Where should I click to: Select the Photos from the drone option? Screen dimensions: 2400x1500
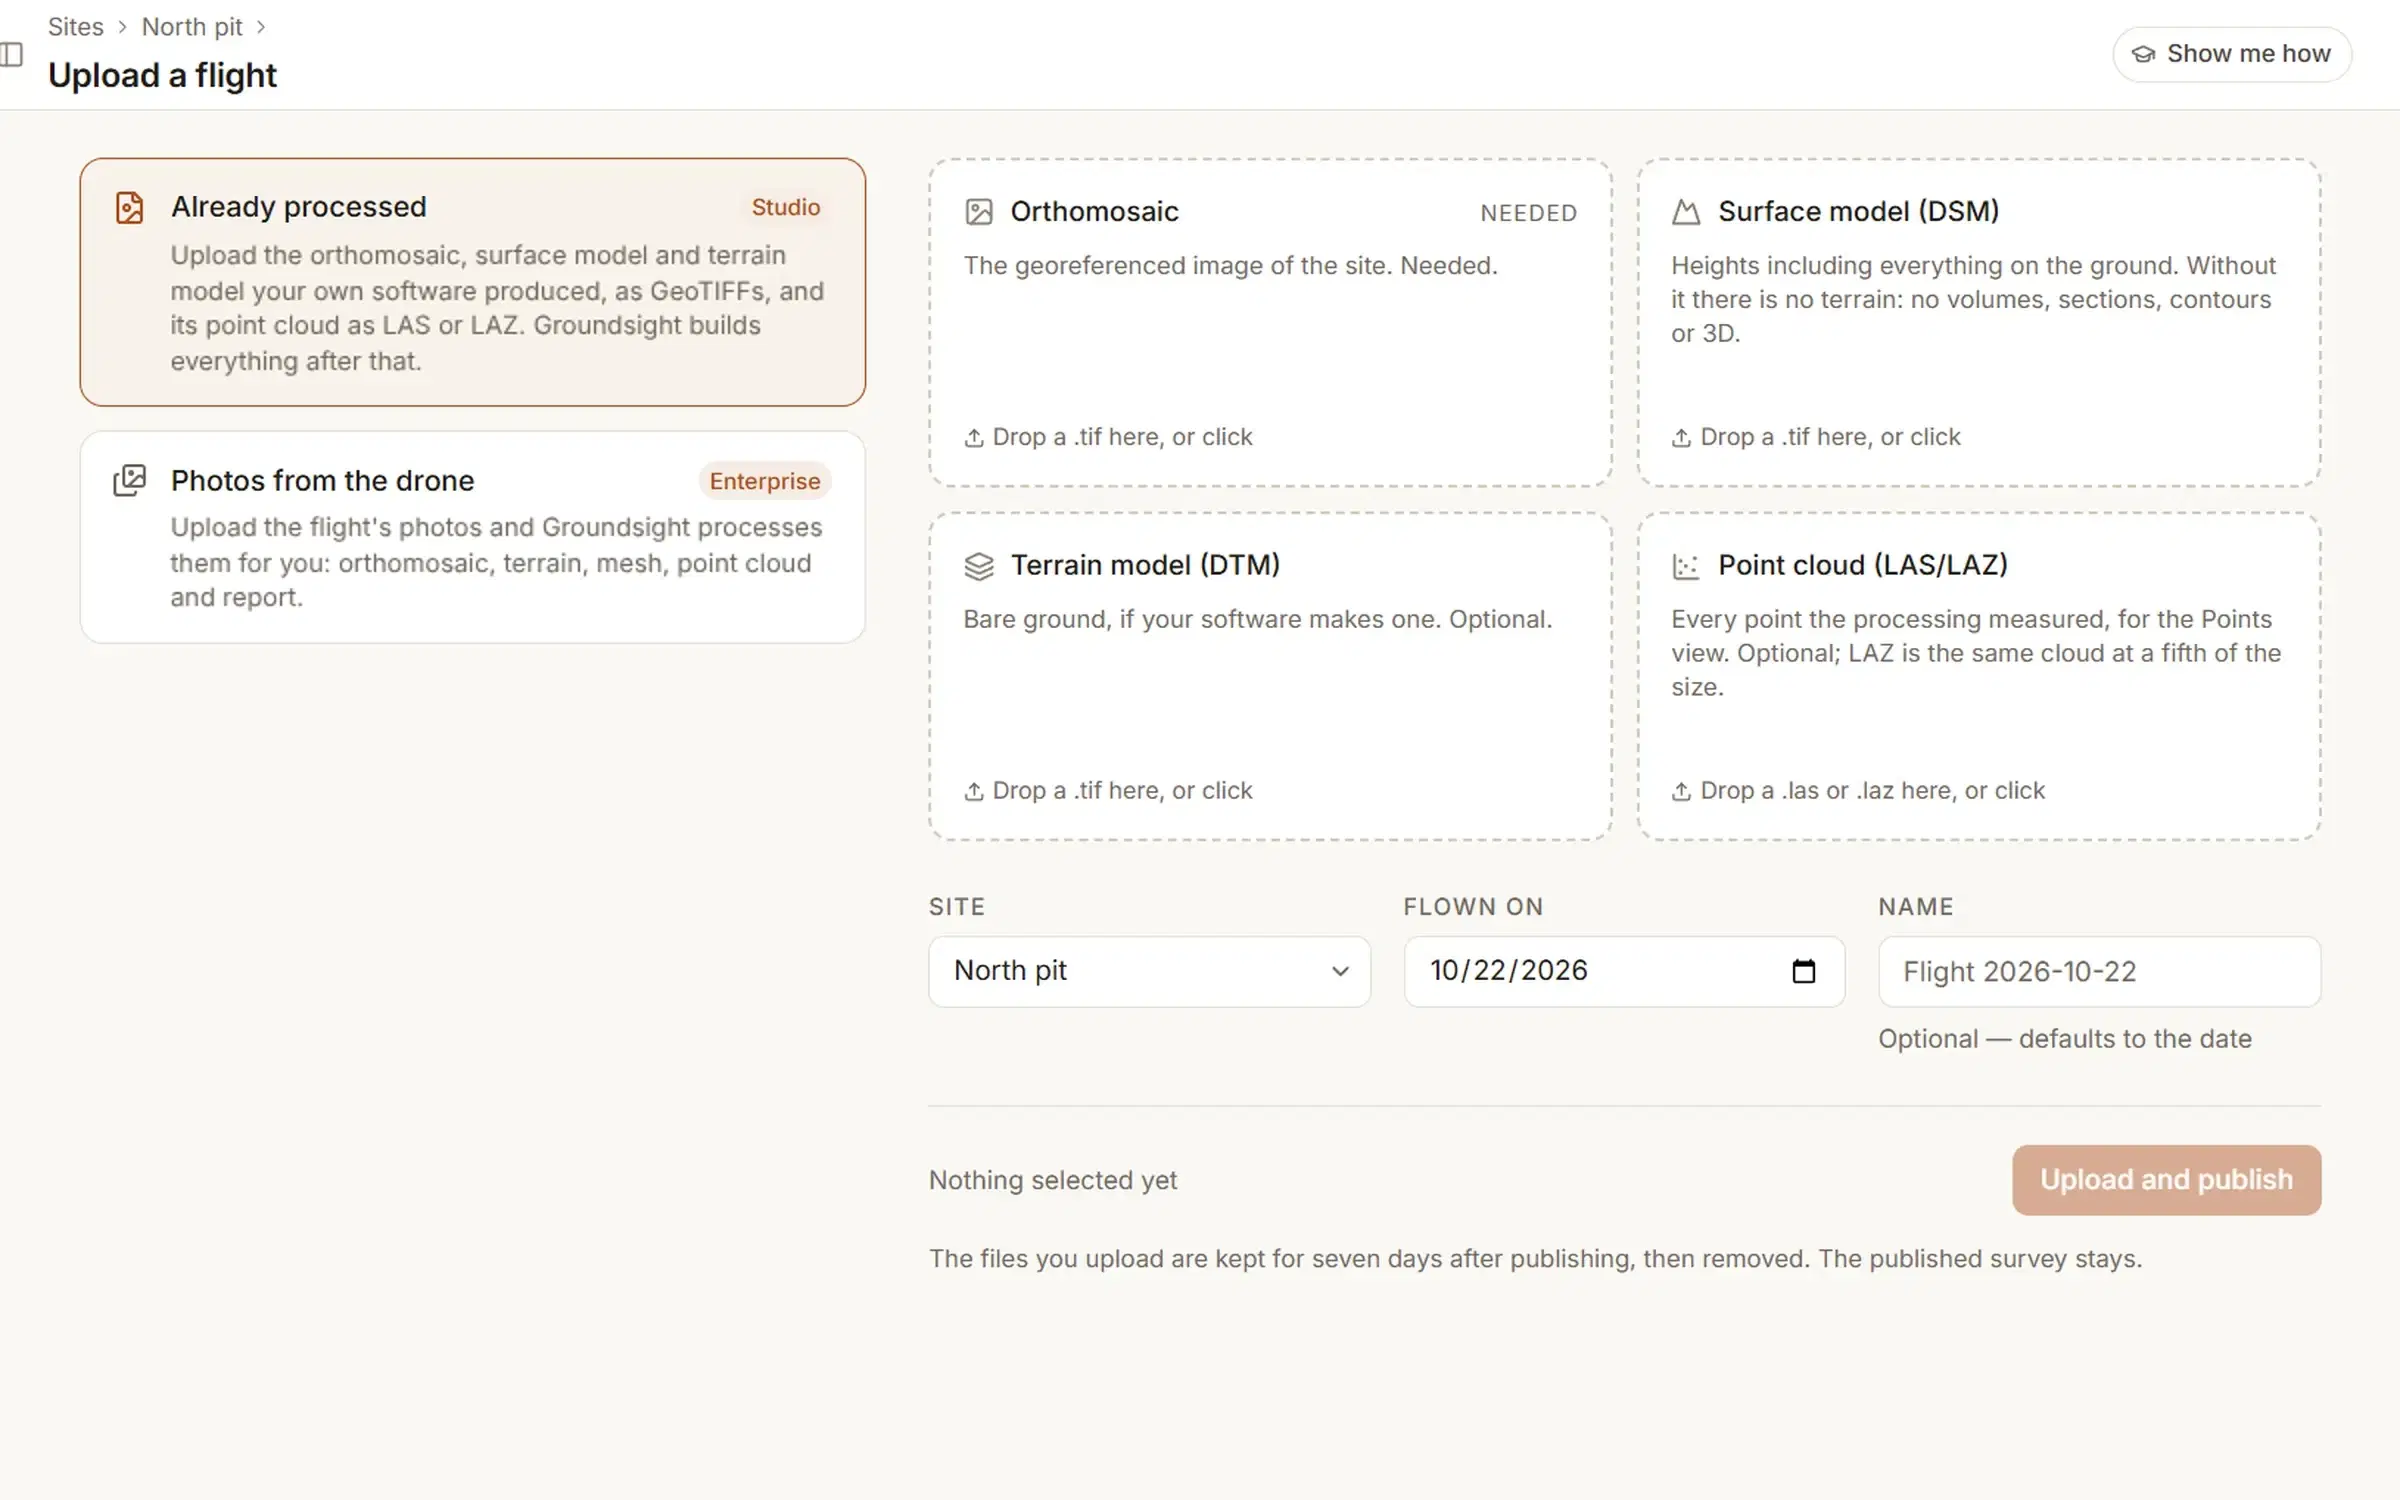click(x=473, y=537)
